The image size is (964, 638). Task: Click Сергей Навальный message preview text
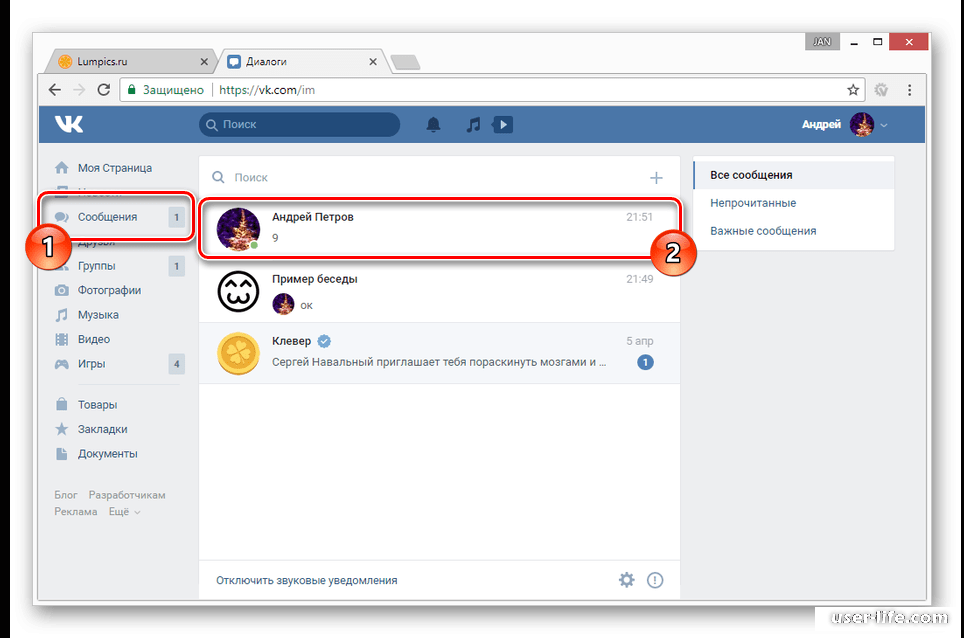pyautogui.click(x=439, y=362)
